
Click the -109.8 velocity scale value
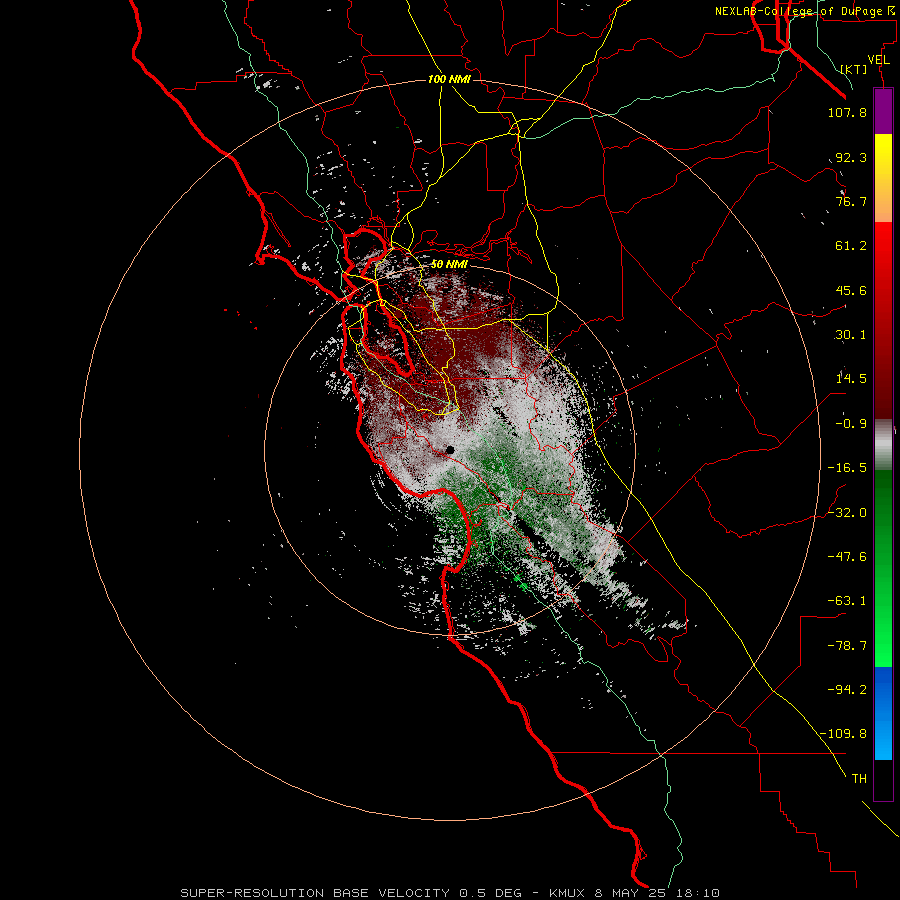tap(844, 734)
